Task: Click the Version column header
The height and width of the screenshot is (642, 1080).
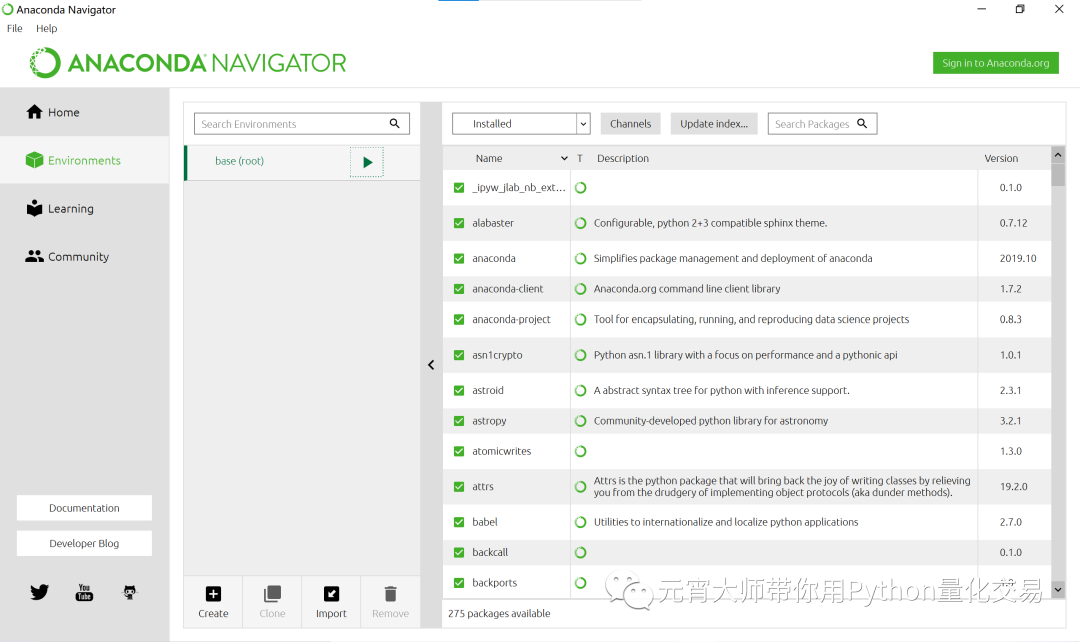Action: click(1001, 158)
